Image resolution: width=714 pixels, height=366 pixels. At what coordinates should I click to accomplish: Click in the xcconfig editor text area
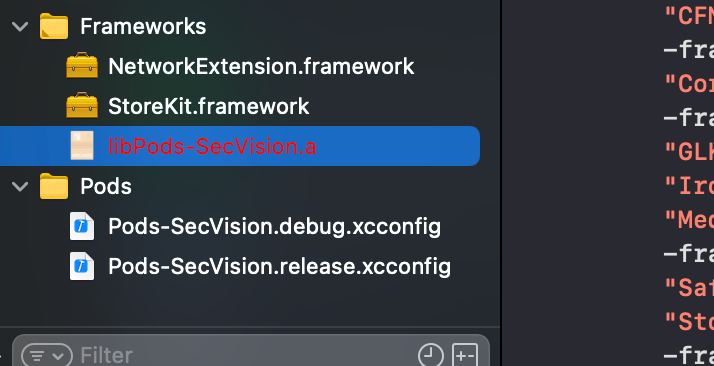coord(608,182)
